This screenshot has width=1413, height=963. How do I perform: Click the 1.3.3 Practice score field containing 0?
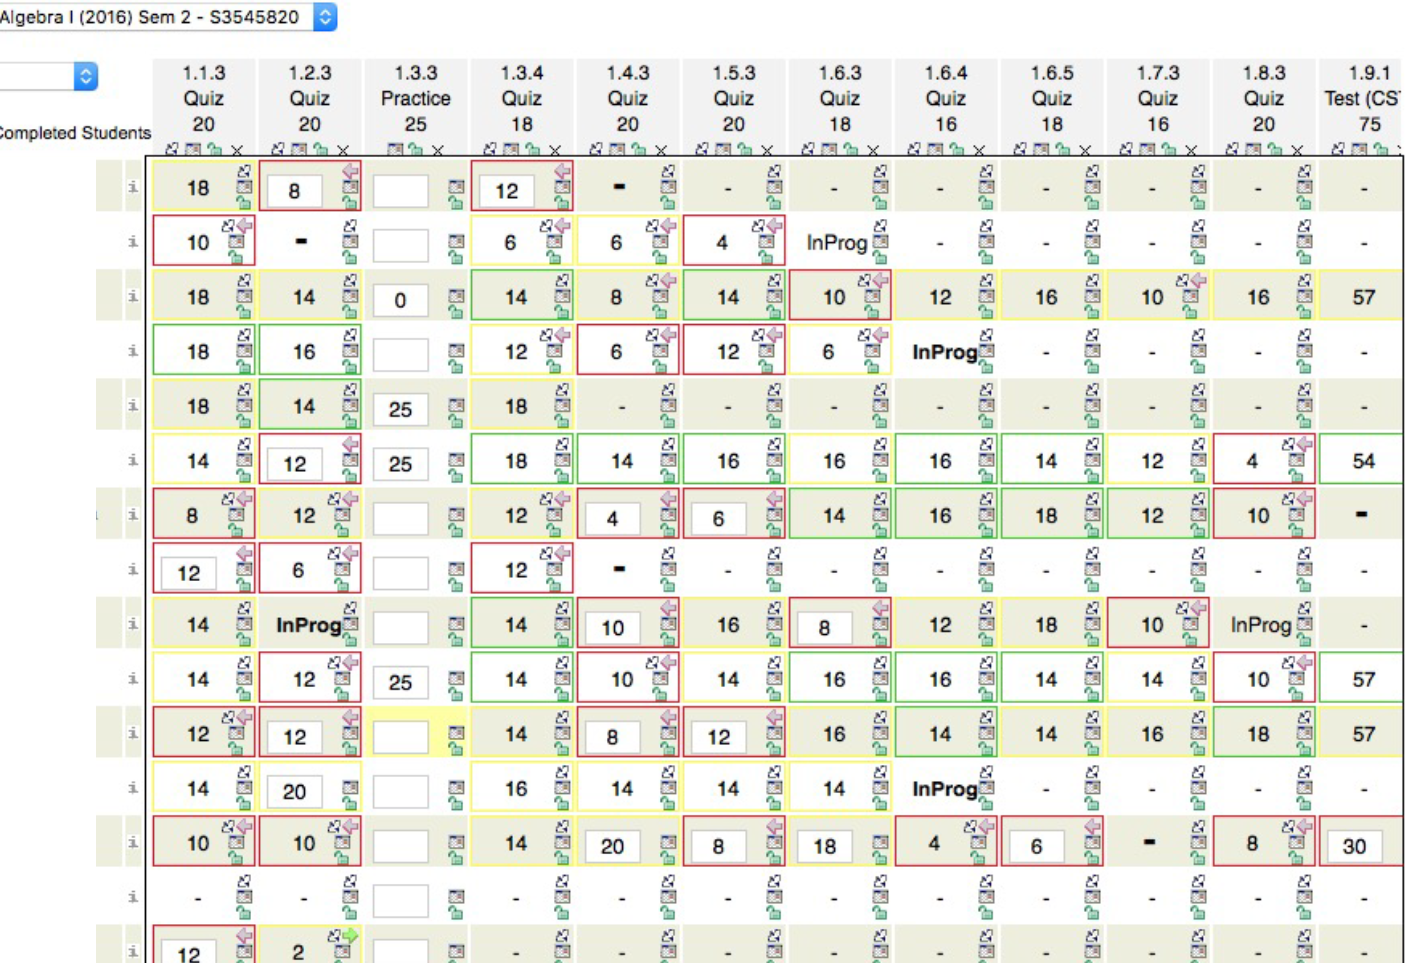400,300
